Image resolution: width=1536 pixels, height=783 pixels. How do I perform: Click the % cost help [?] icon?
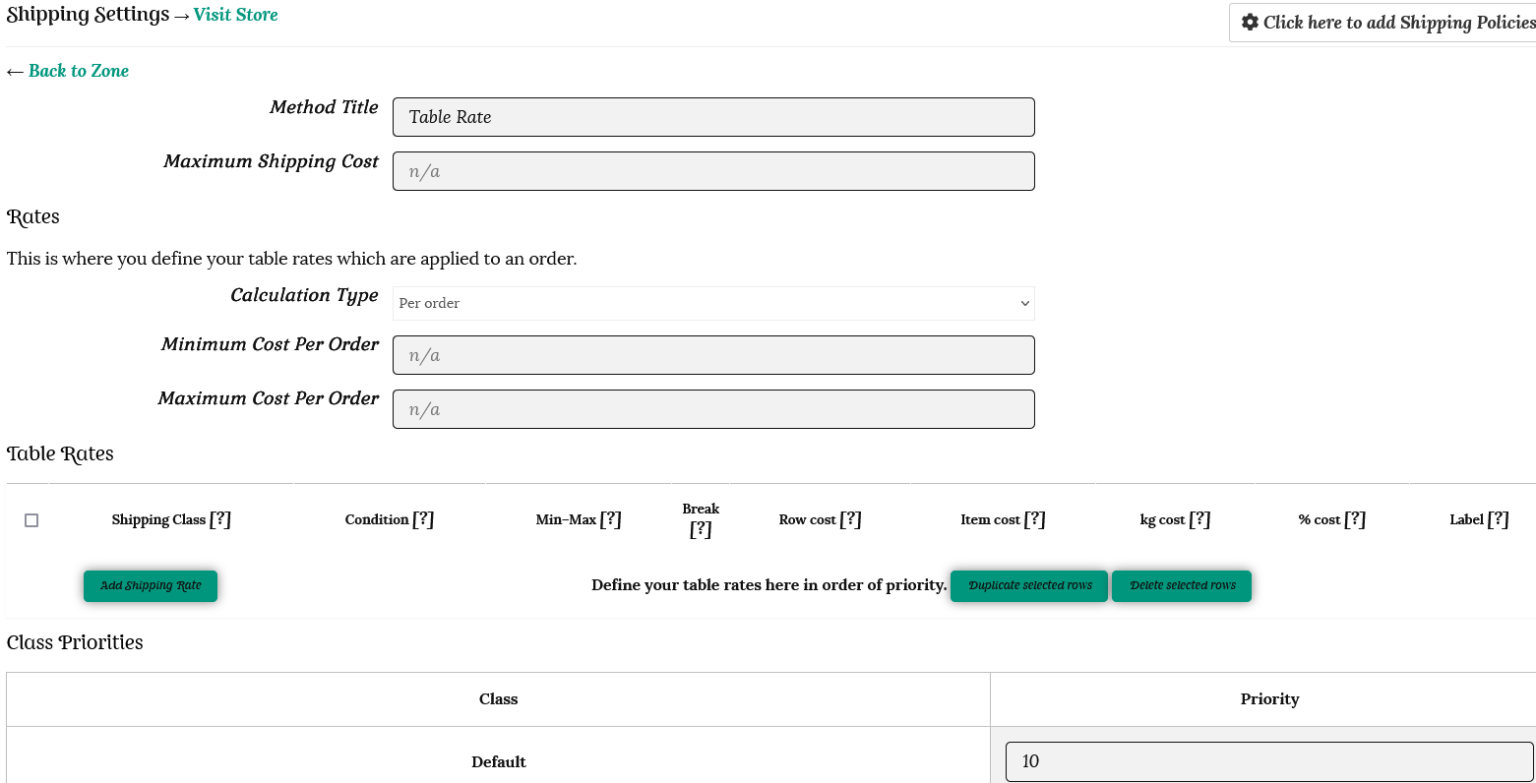point(1355,519)
